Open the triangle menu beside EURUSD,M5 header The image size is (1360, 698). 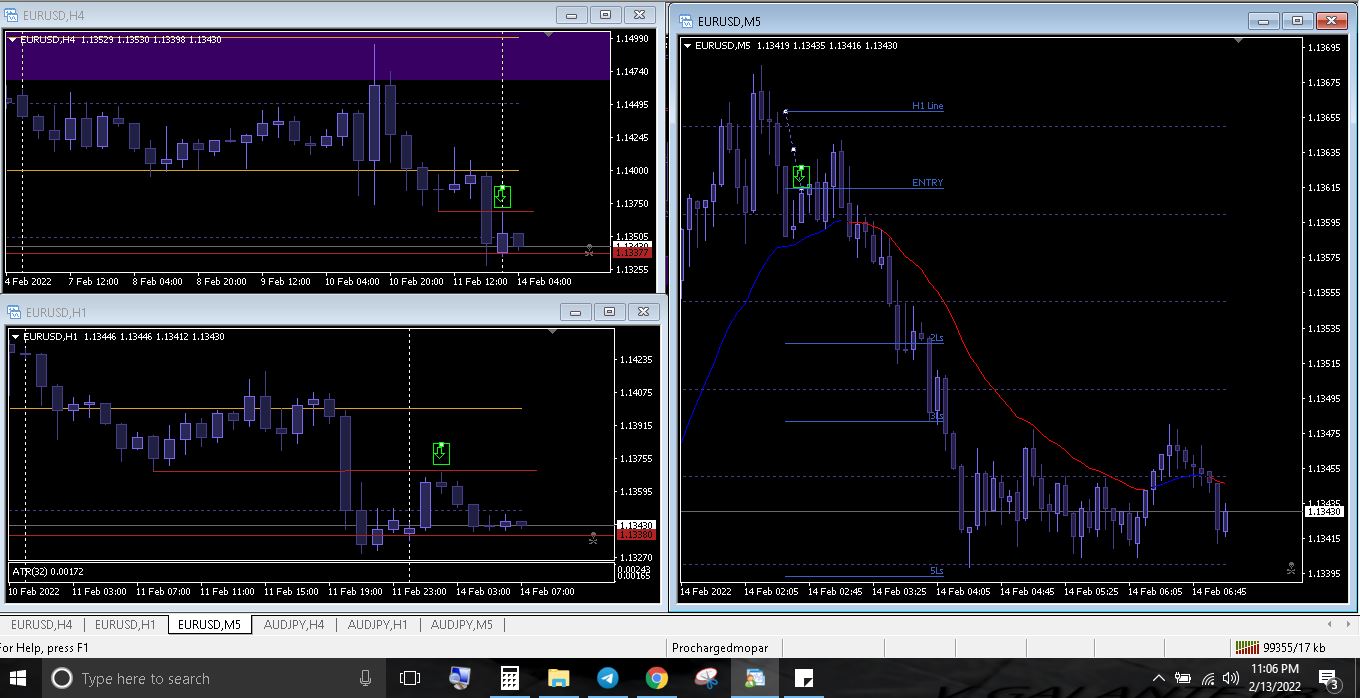688,46
